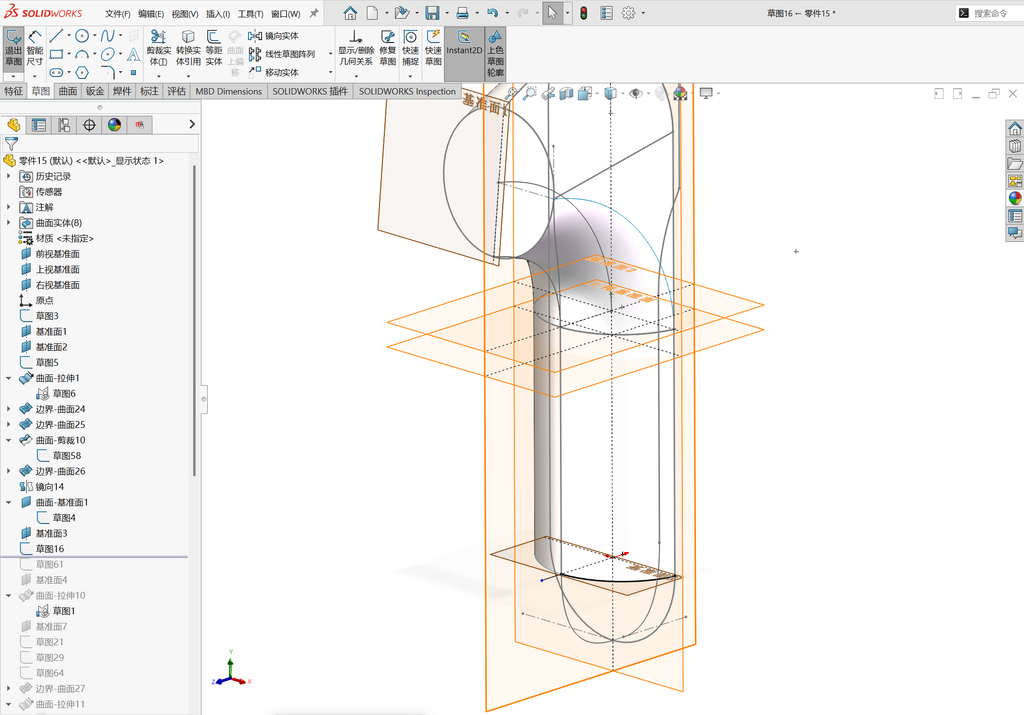Pick the Line sketch tool
Image resolution: width=1024 pixels, height=715 pixels.
[56, 36]
